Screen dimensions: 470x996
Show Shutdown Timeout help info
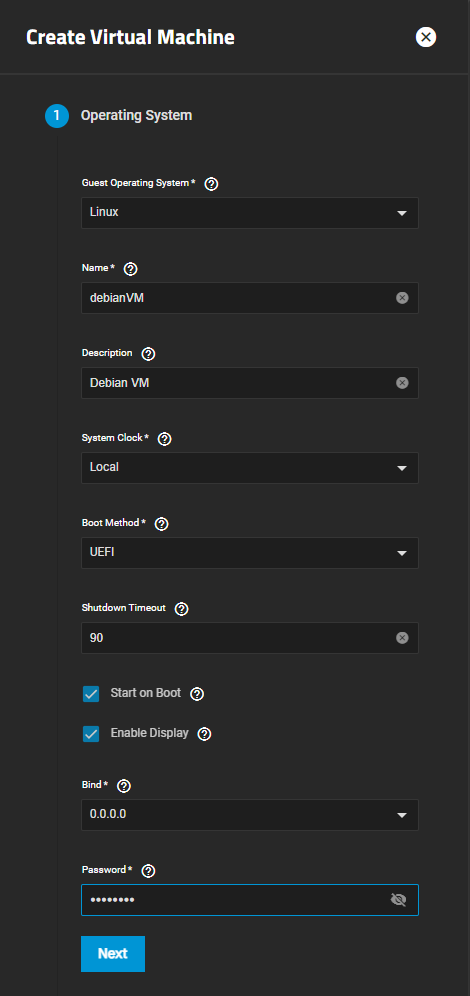pos(181,609)
